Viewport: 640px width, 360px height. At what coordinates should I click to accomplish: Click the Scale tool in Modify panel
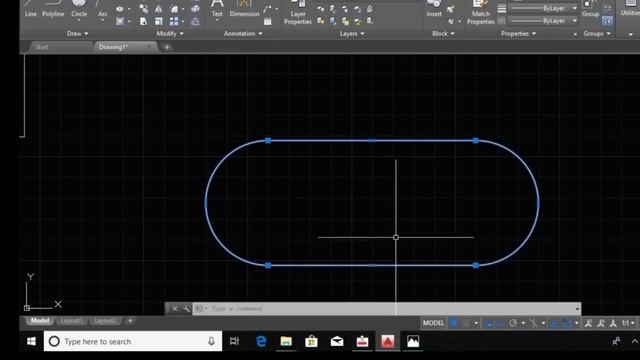tap(158, 21)
